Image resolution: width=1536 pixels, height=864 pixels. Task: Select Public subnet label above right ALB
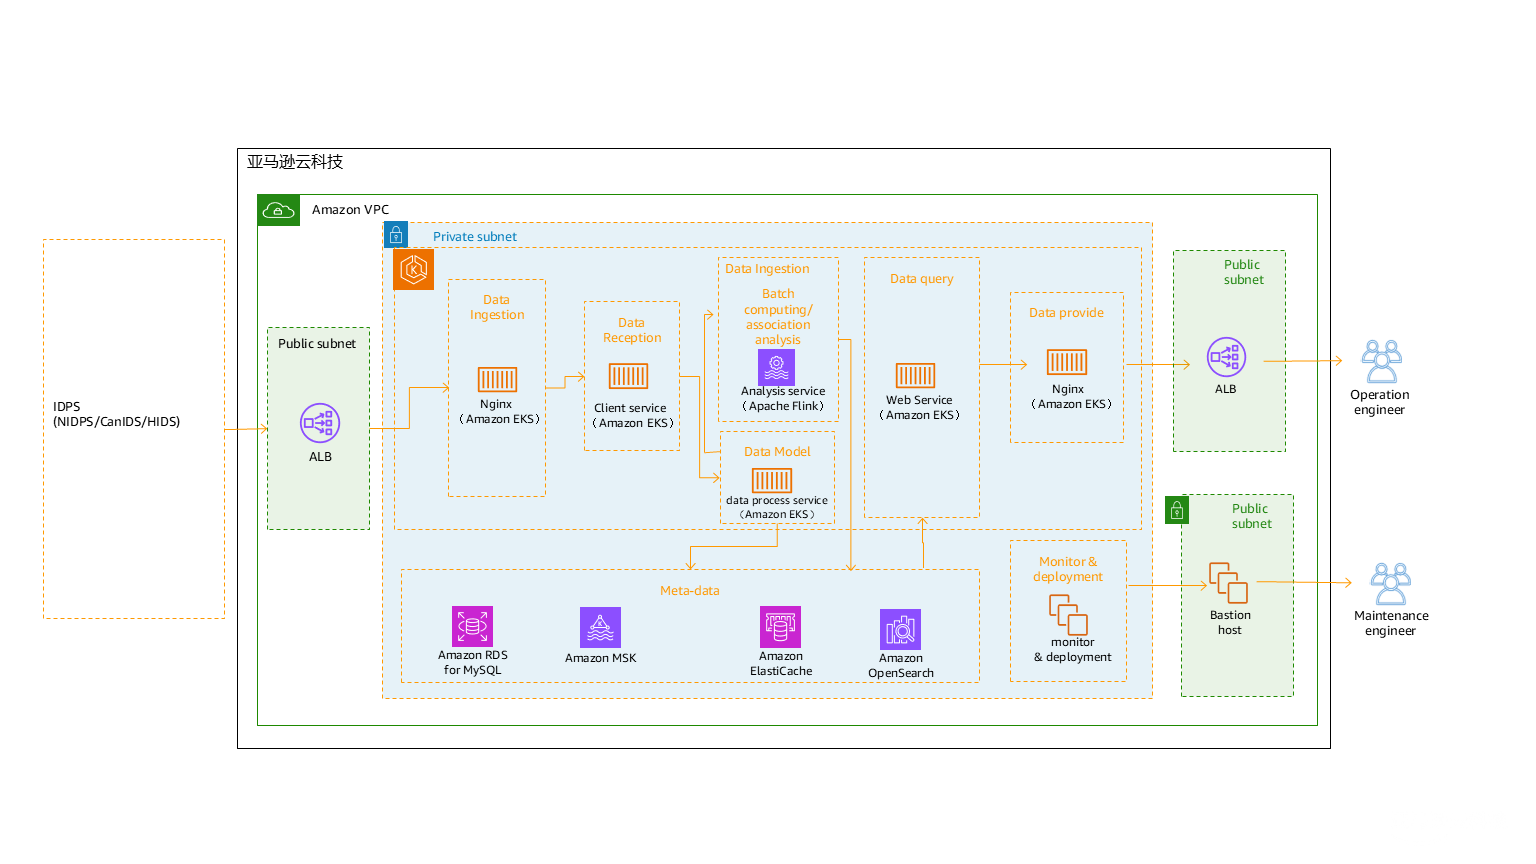point(1243,272)
